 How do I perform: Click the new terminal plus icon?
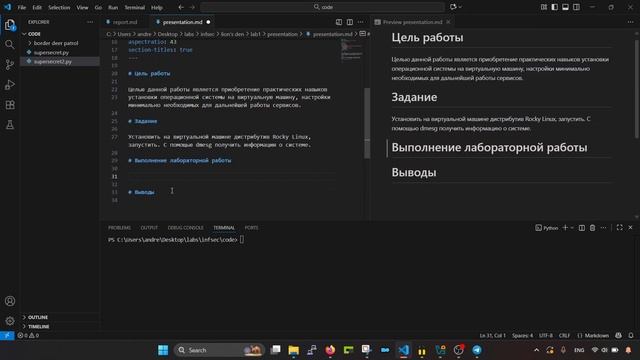tap(565, 228)
